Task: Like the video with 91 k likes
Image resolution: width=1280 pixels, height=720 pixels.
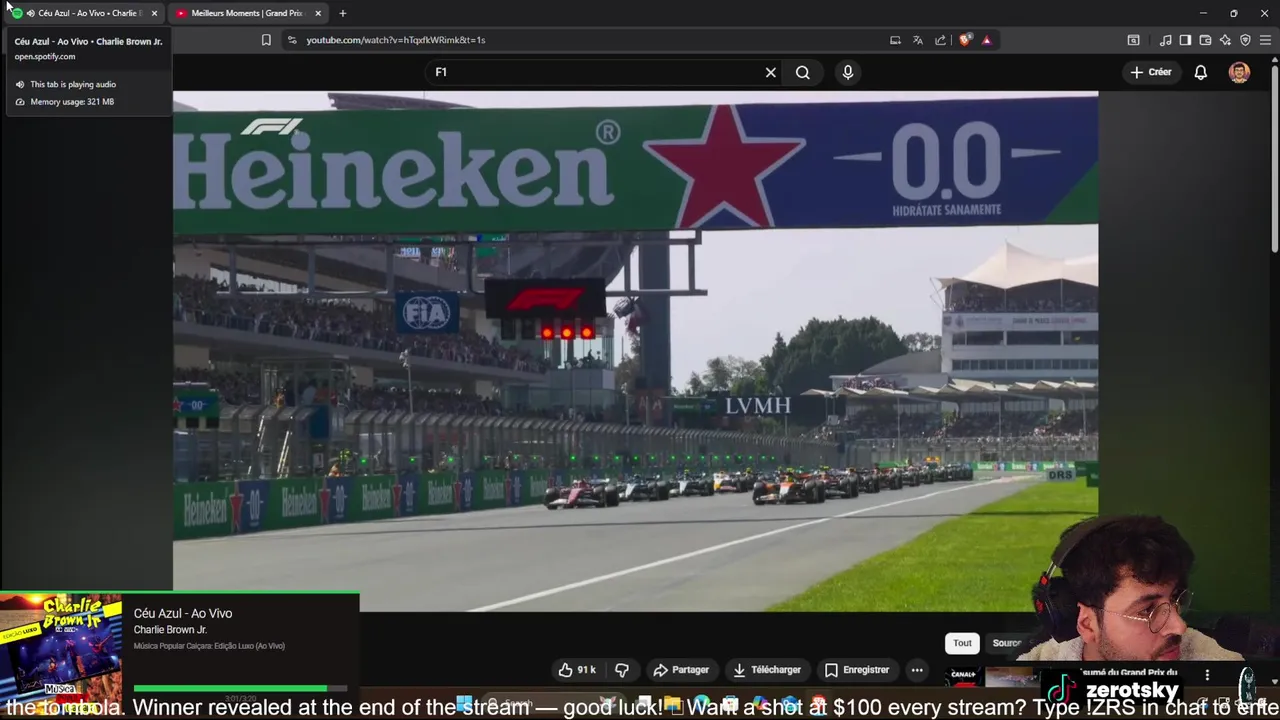Action: point(578,670)
